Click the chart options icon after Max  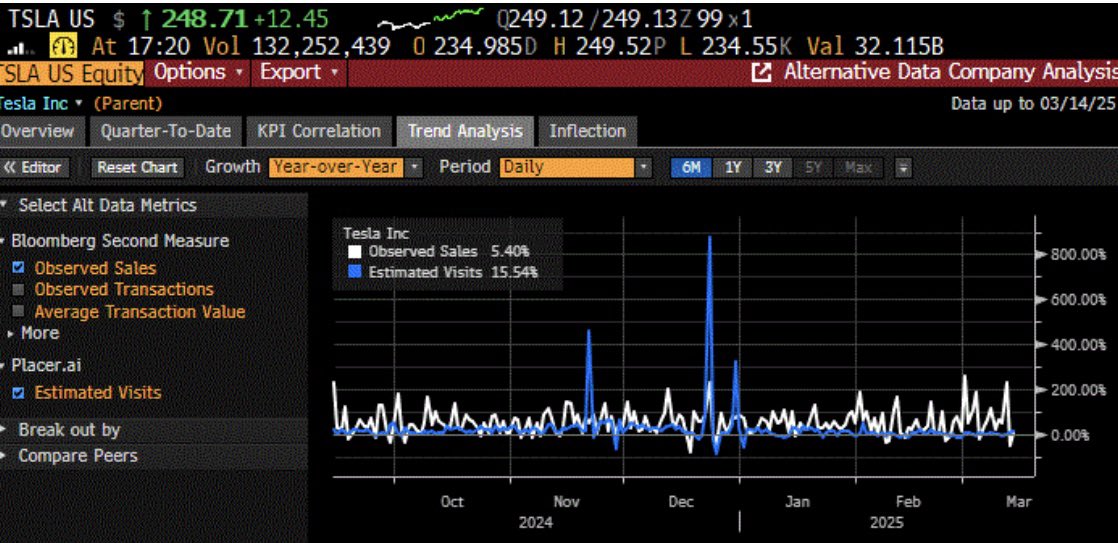pyautogui.click(x=903, y=167)
